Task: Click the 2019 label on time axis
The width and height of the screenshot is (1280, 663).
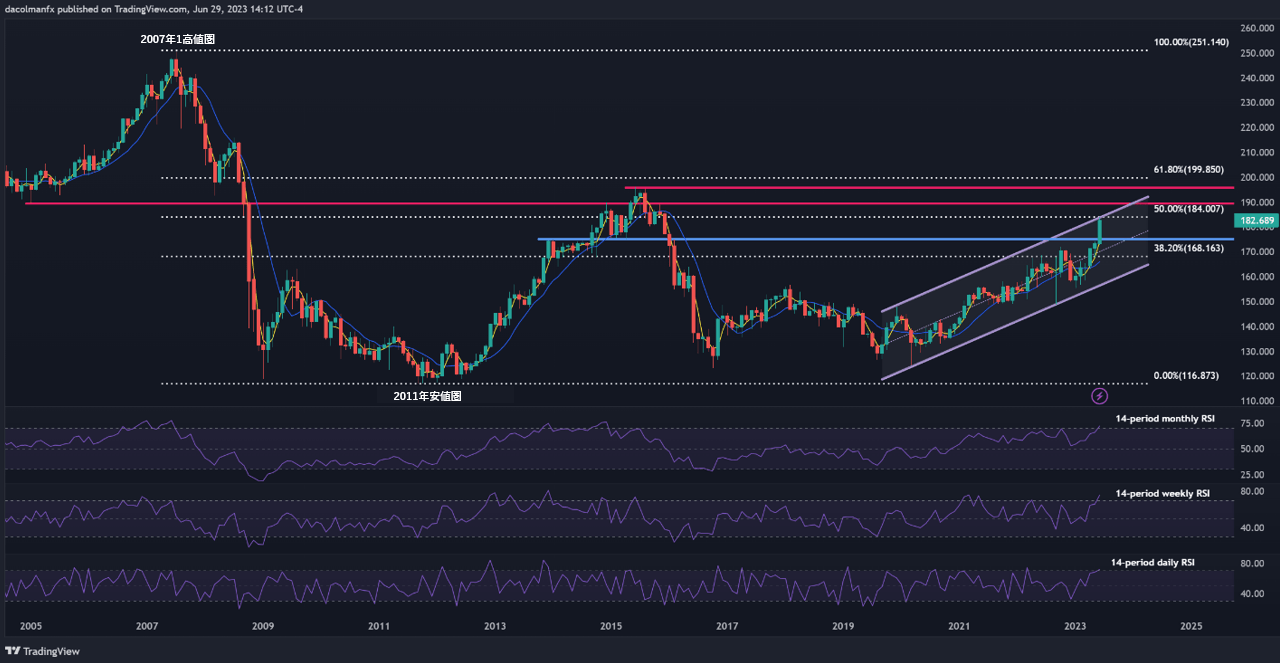Action: (843, 626)
